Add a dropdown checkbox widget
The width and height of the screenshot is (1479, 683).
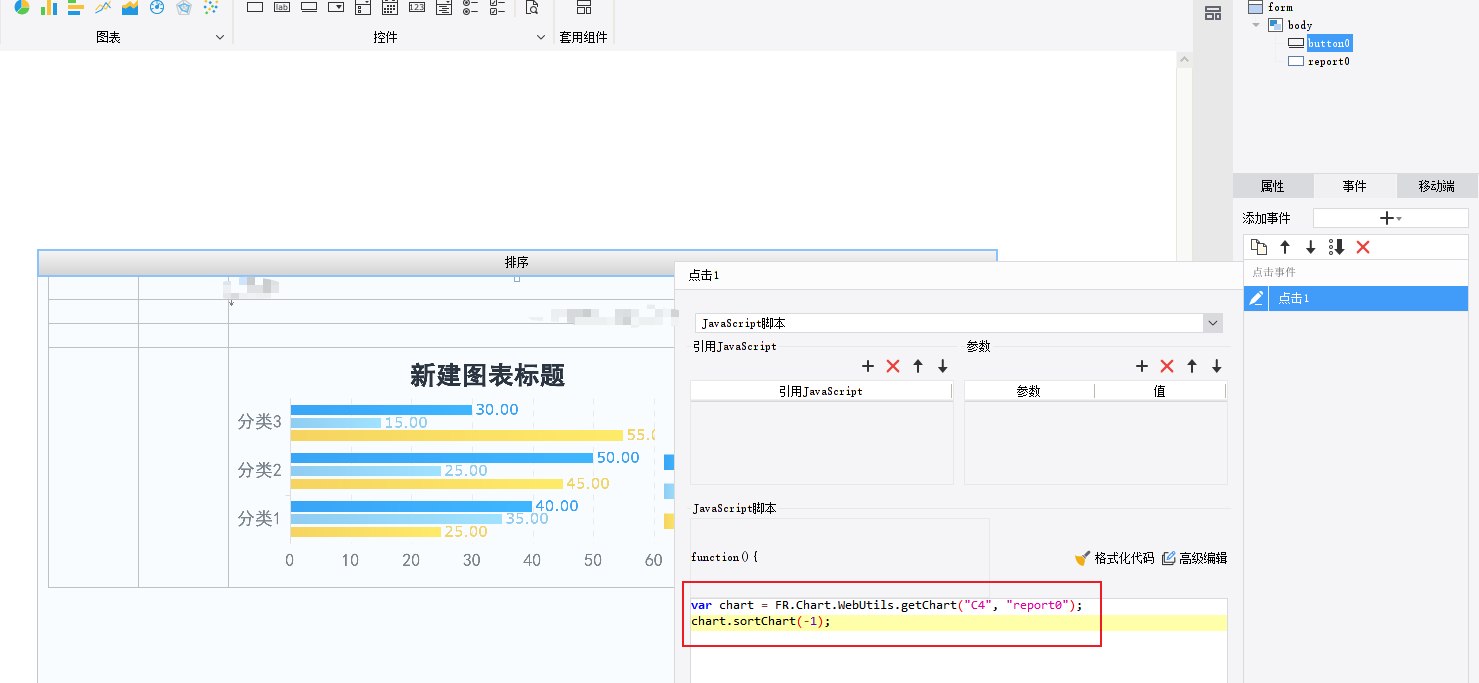[363, 7]
